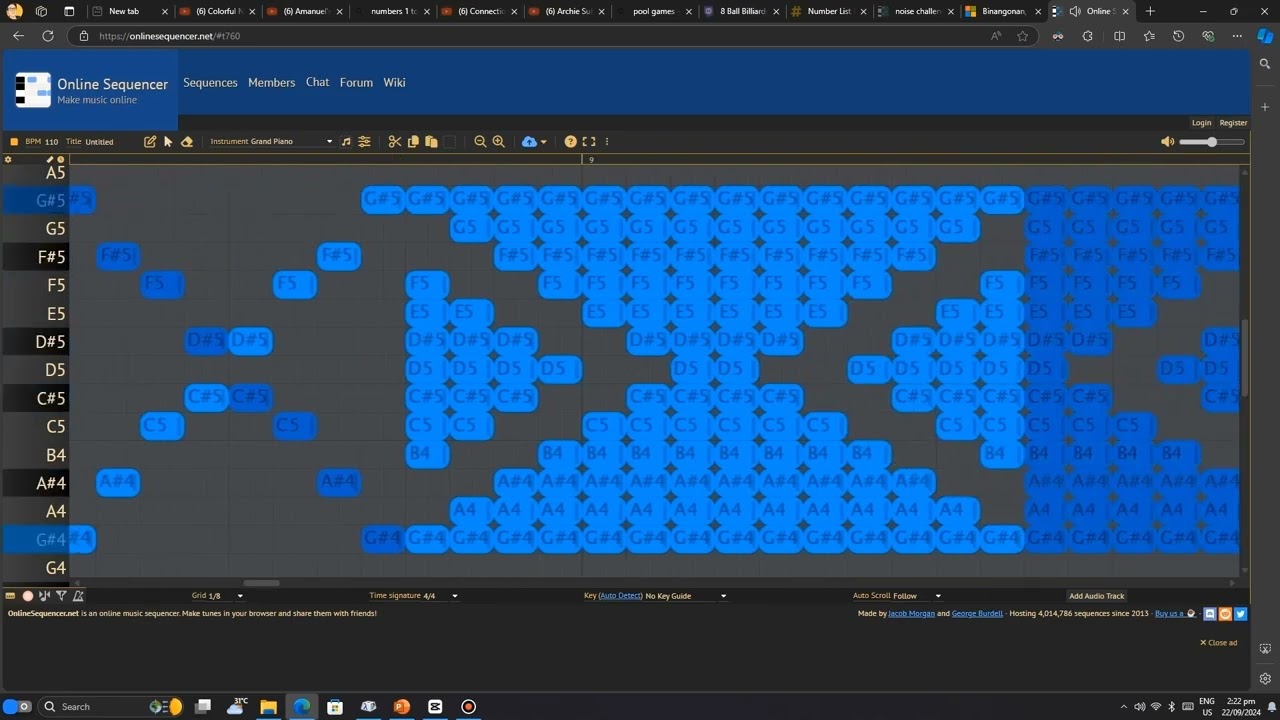Zoom out the sequencer grid
The image size is (1280, 720).
point(480,142)
